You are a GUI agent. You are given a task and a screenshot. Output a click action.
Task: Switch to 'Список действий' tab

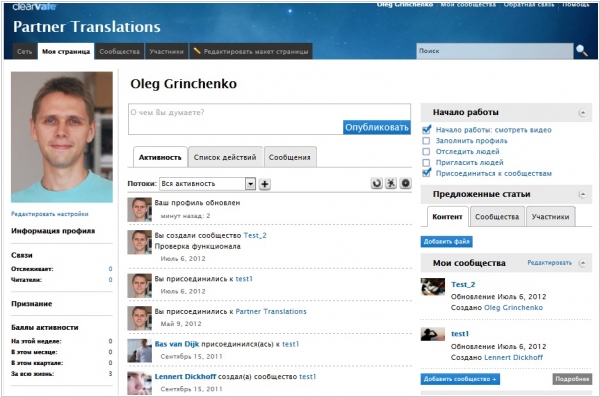(x=225, y=157)
